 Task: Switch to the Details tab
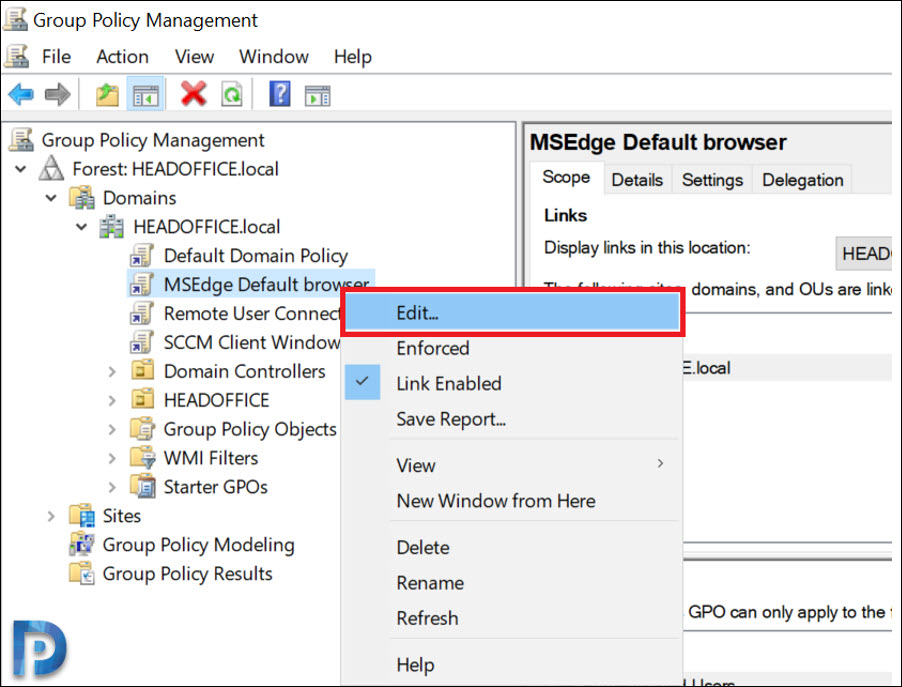(637, 180)
